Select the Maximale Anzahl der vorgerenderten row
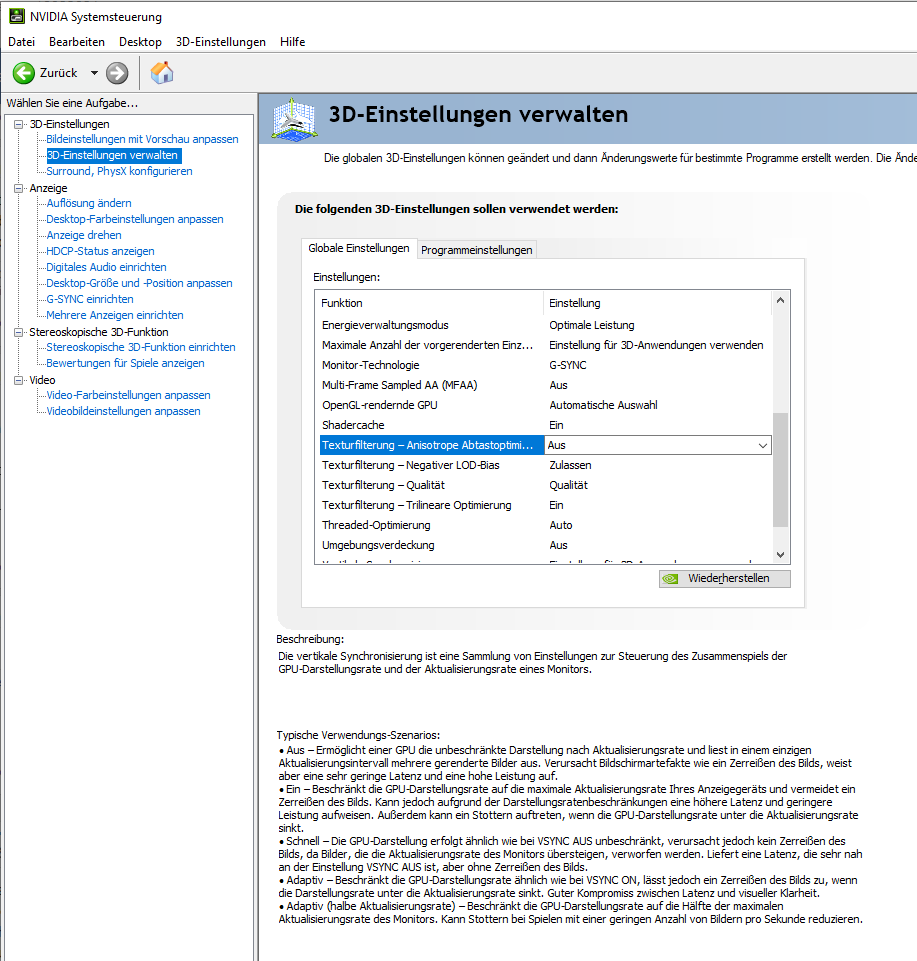 pyautogui.click(x=545, y=345)
